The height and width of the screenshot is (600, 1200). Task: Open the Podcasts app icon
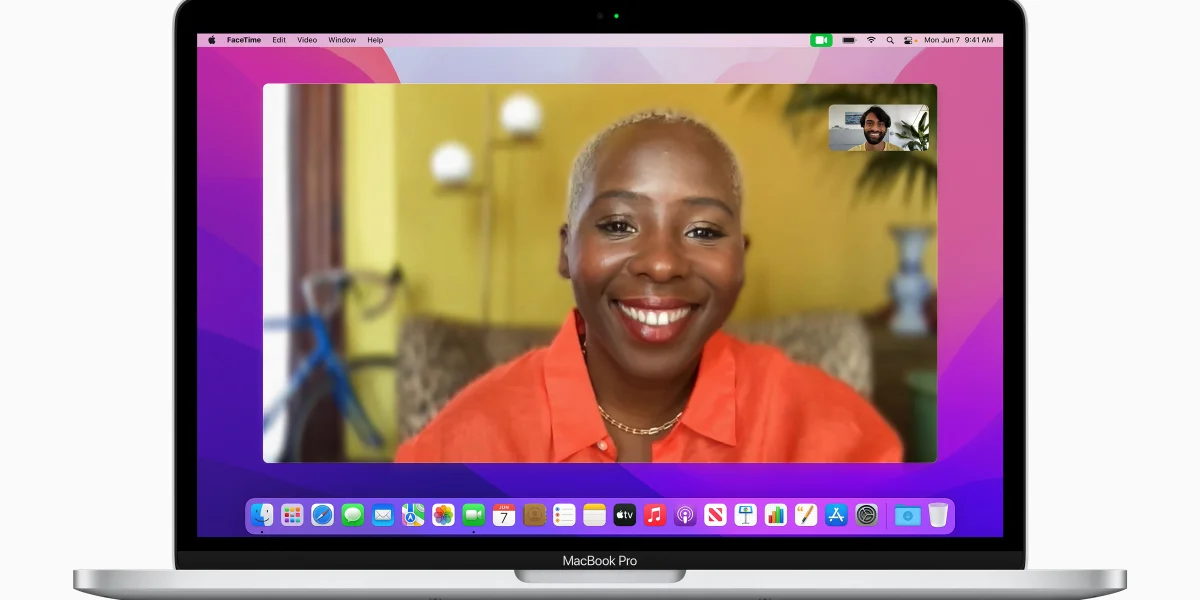tap(685, 515)
